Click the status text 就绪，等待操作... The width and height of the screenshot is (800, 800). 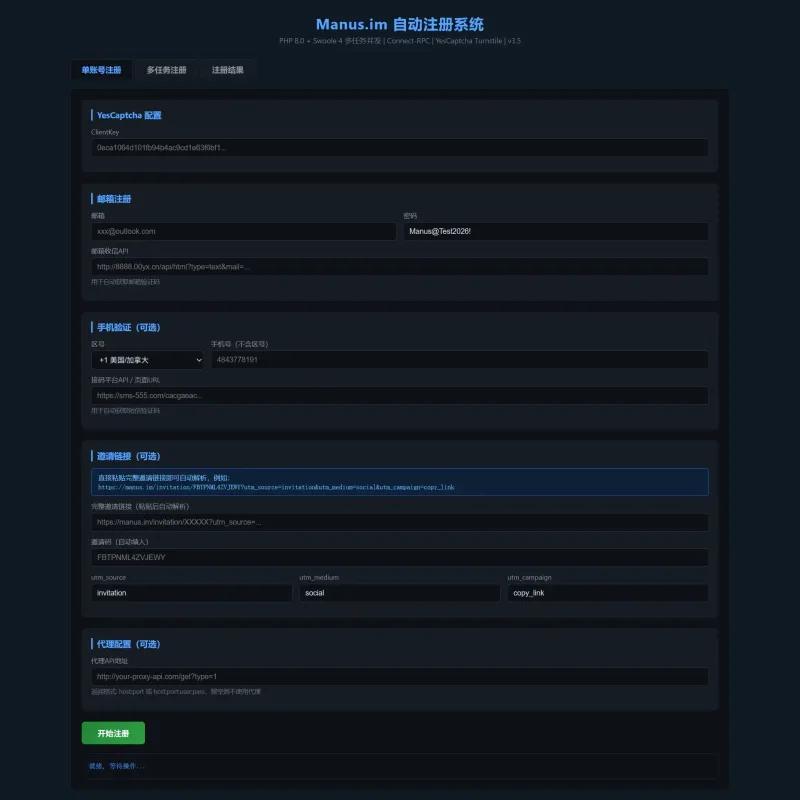coord(117,766)
